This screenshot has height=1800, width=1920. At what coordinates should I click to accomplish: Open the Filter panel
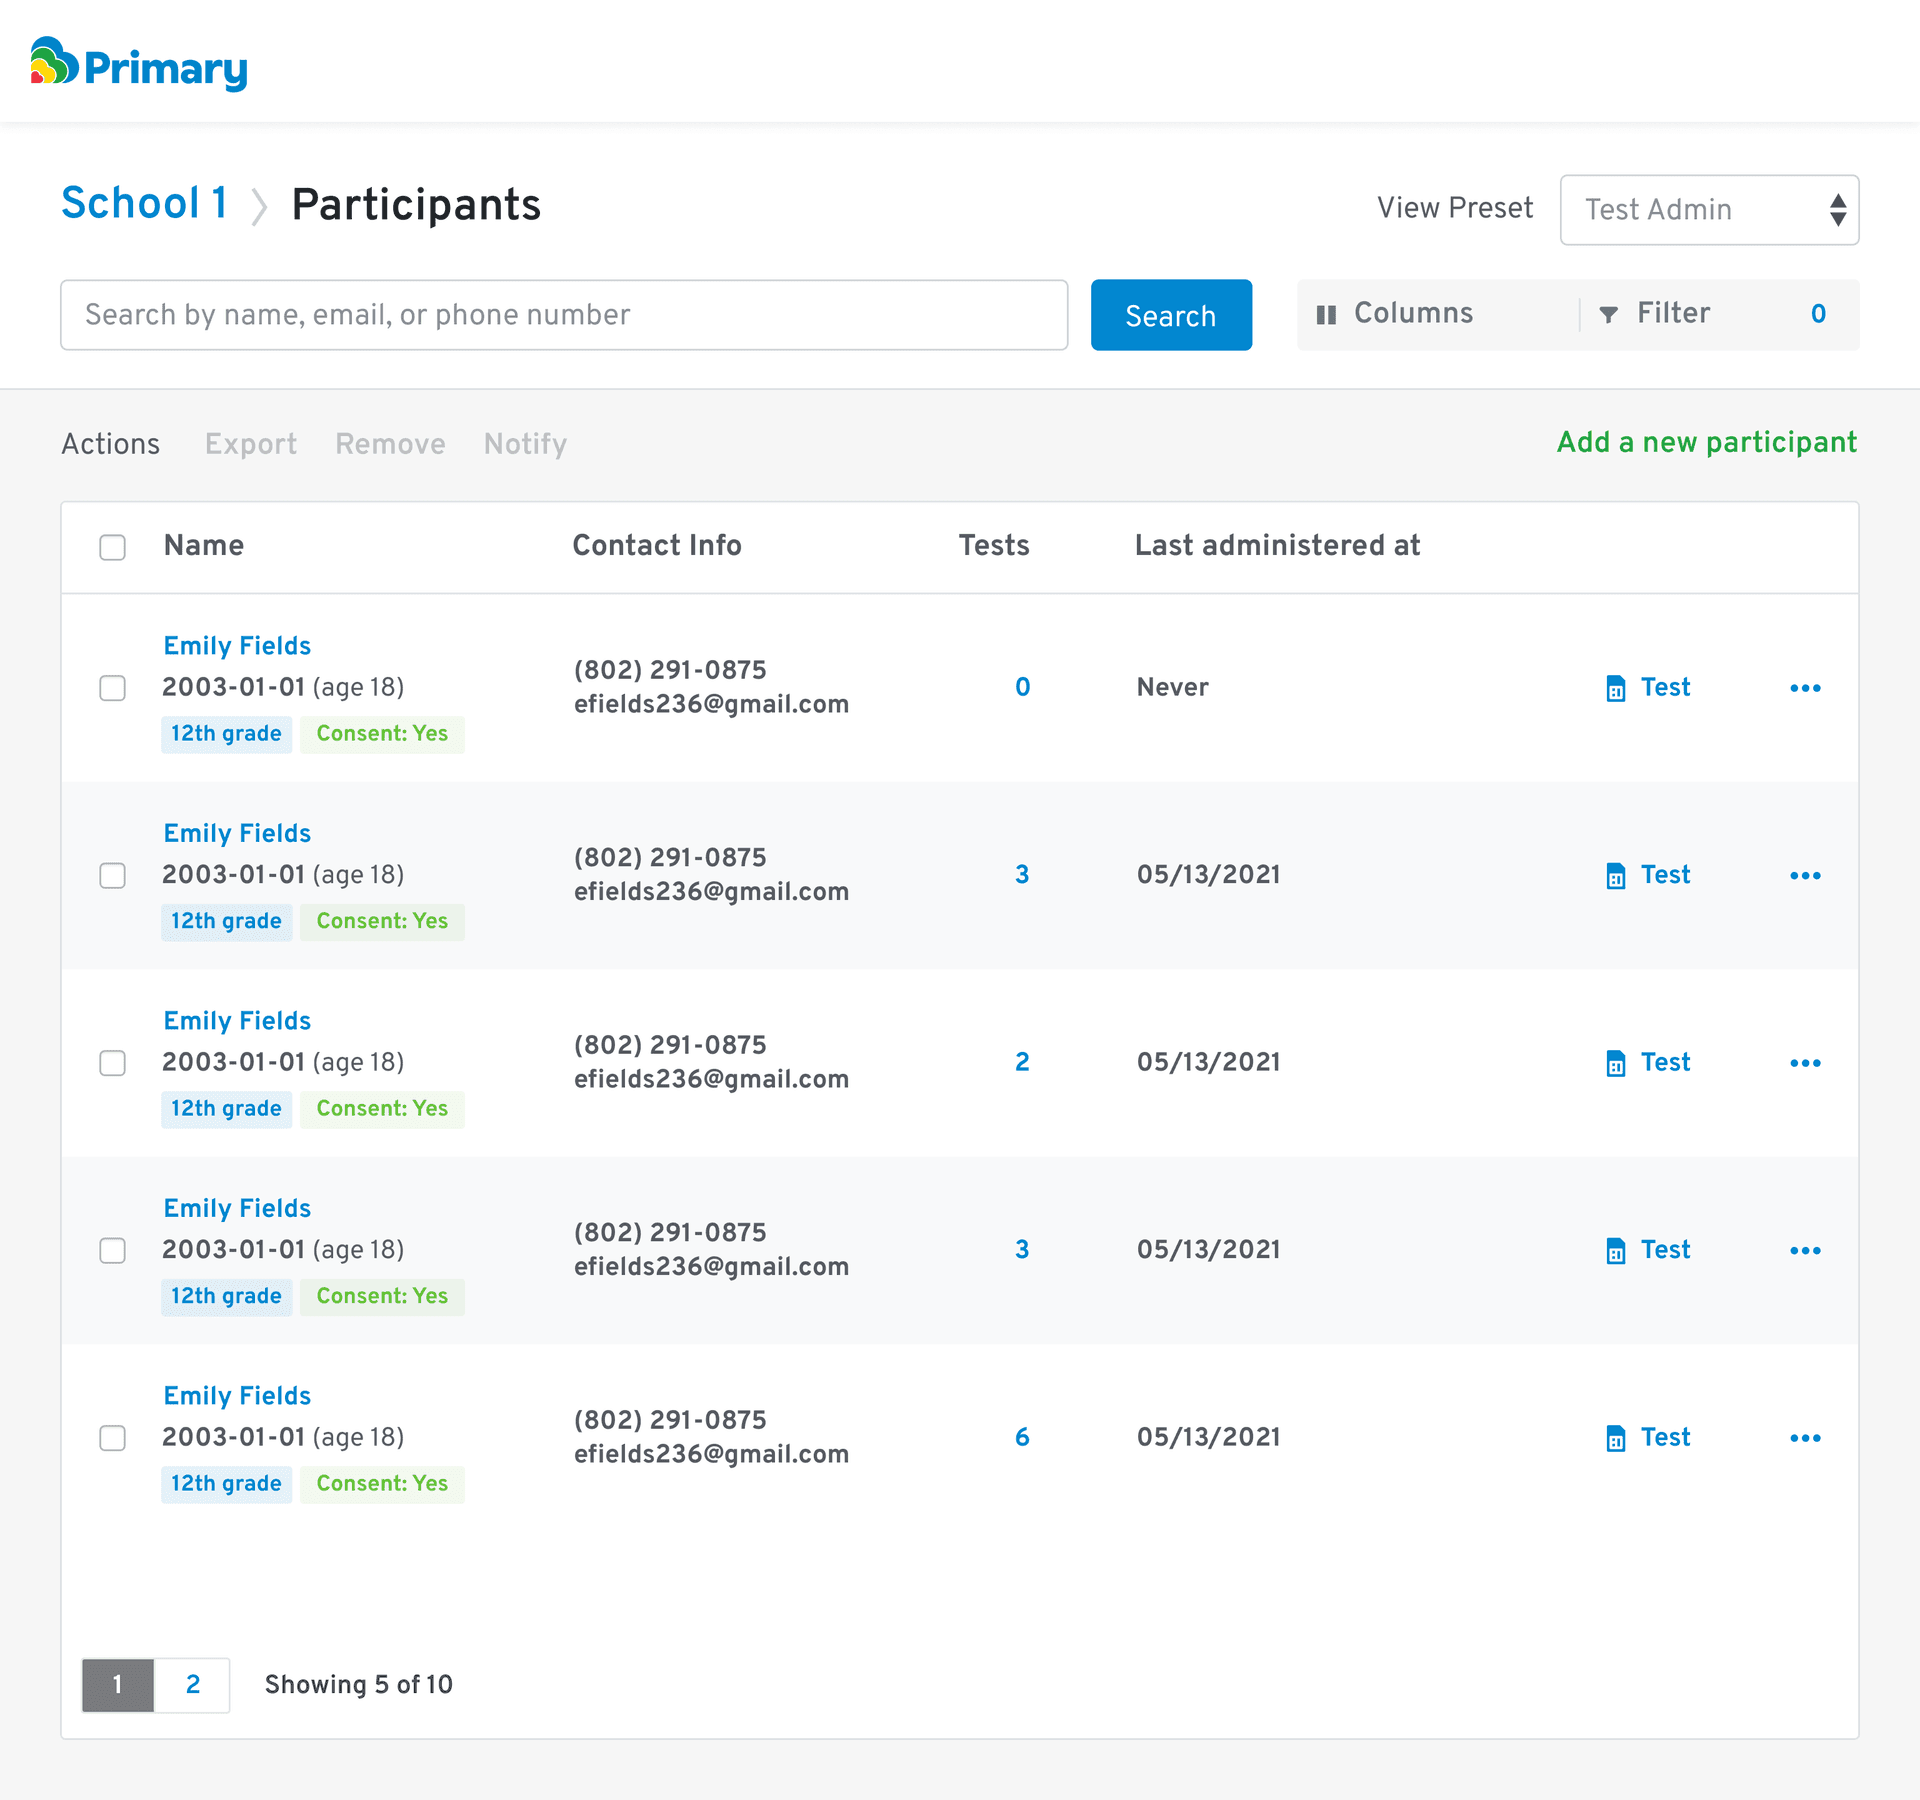[x=1674, y=314]
